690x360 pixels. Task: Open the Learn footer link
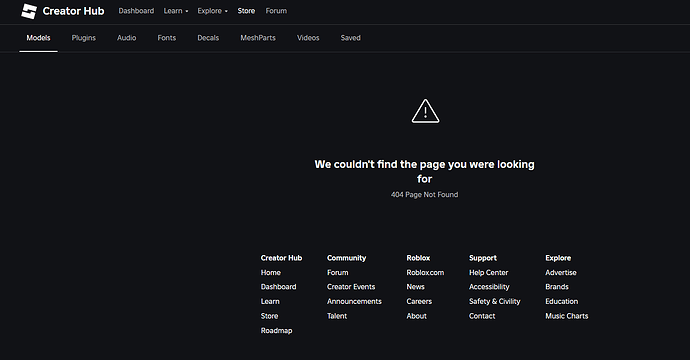[x=270, y=301]
